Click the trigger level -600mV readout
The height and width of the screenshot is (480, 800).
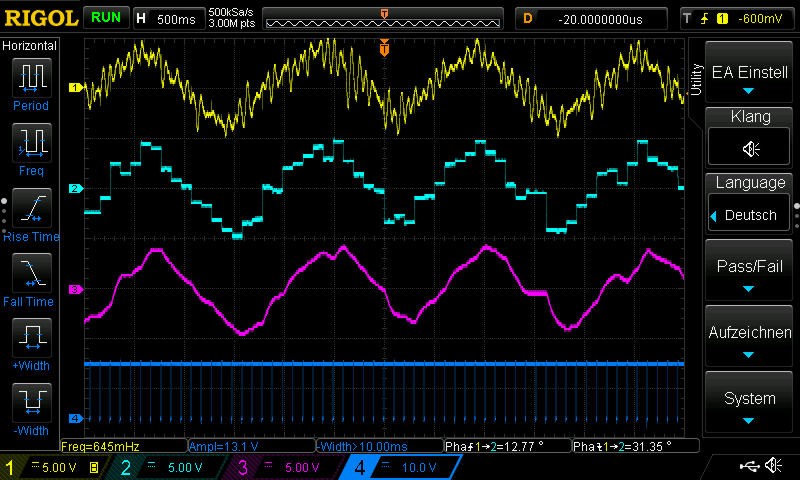(760, 18)
